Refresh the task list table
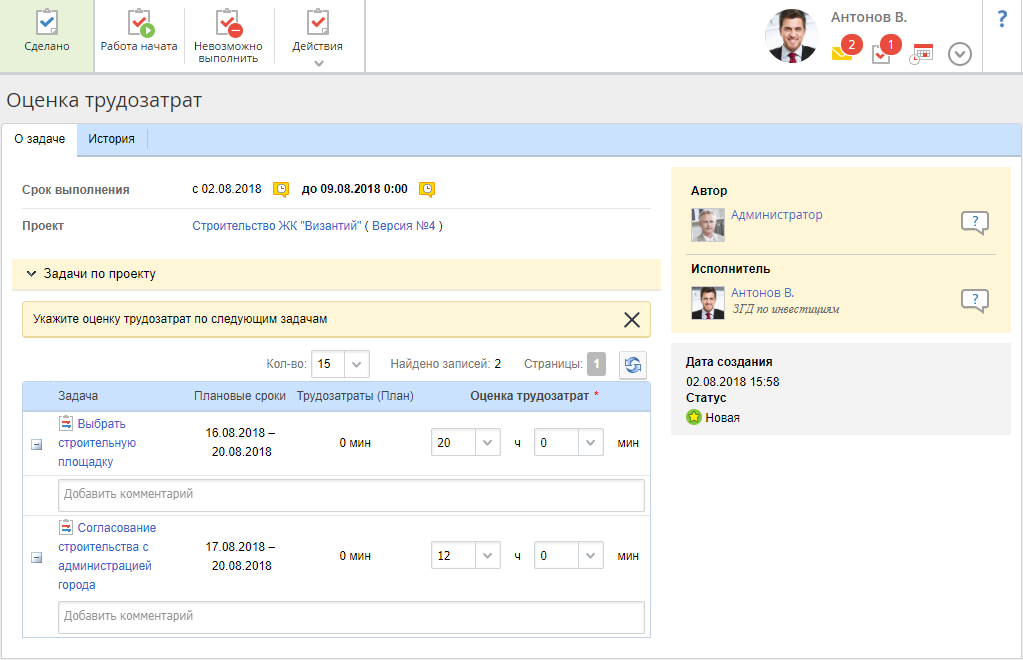 point(632,365)
